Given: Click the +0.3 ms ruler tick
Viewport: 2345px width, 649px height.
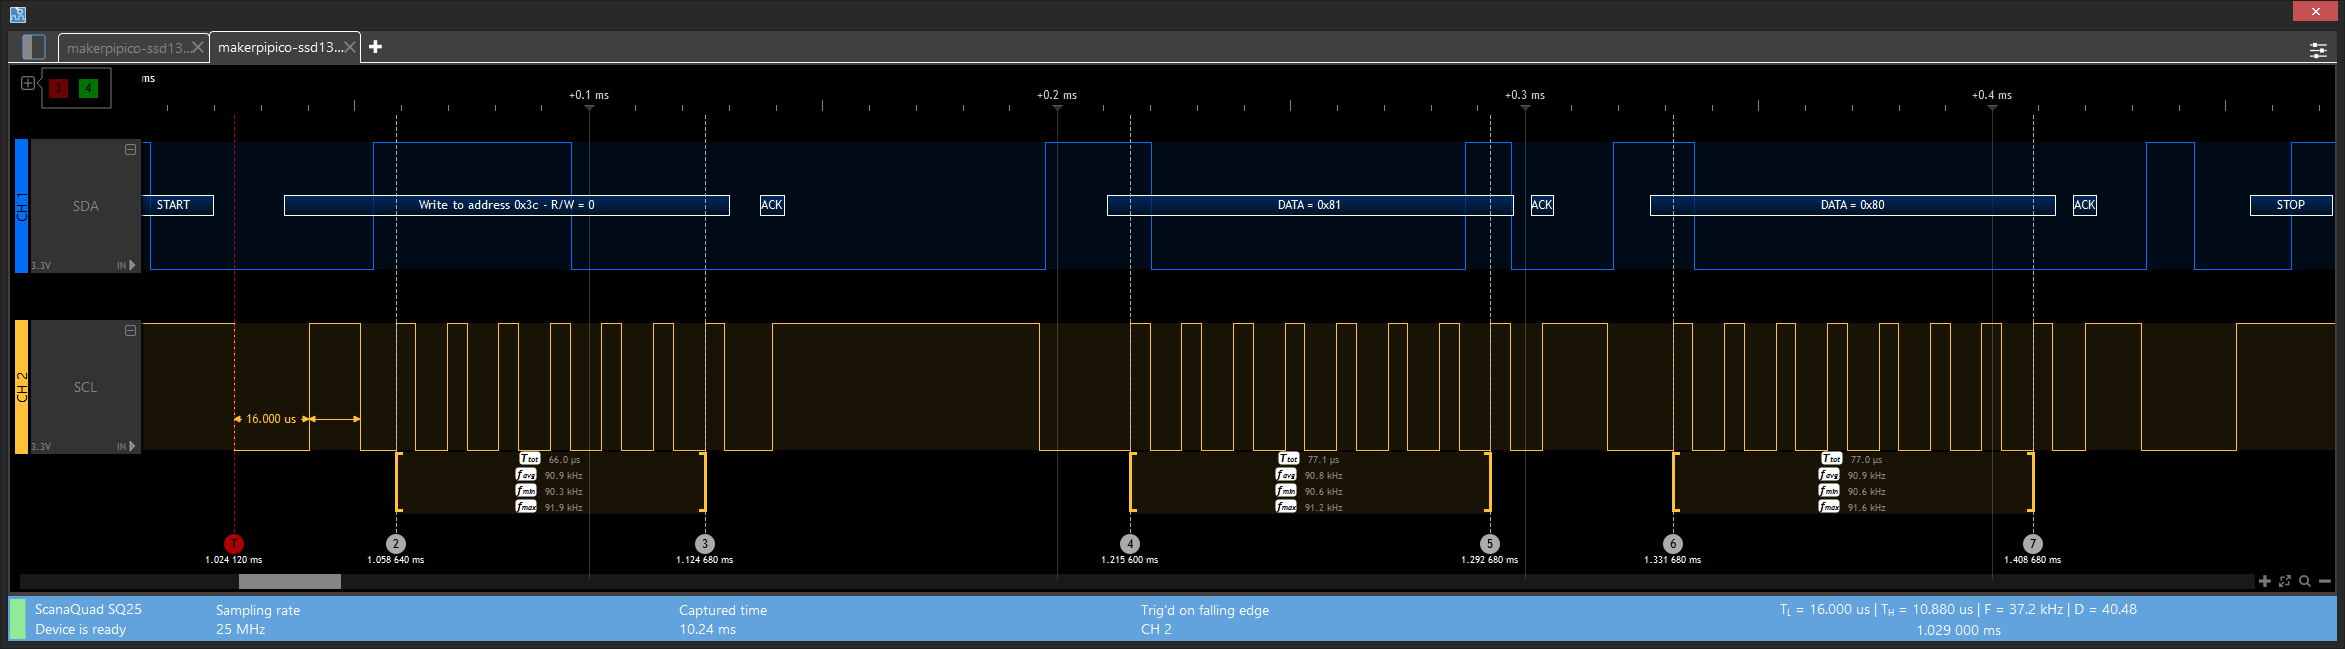Looking at the screenshot, I should click(x=1525, y=96).
